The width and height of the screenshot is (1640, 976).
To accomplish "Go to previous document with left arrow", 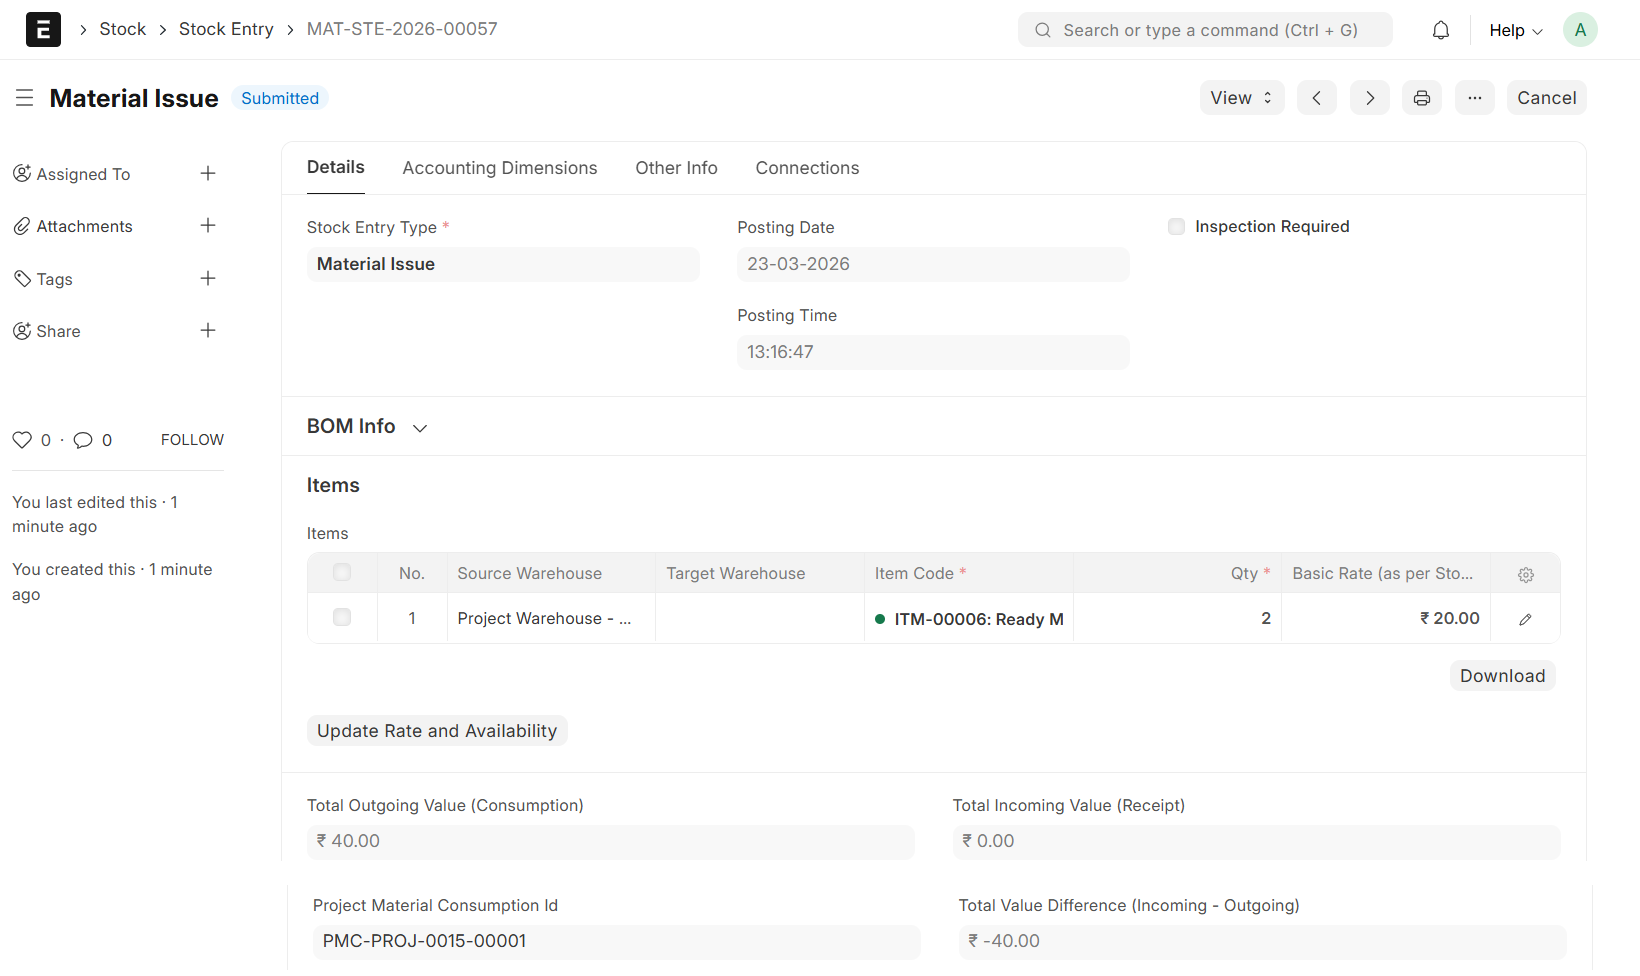I will pos(1316,98).
